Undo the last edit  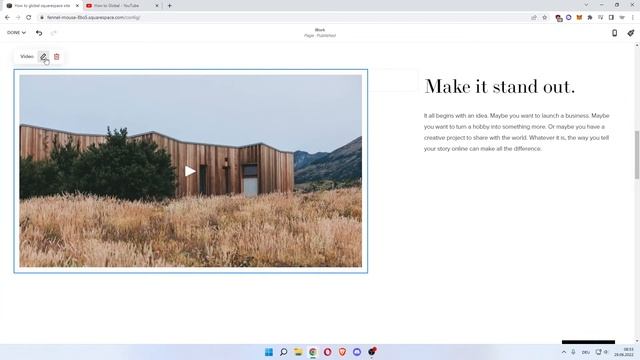point(39,33)
